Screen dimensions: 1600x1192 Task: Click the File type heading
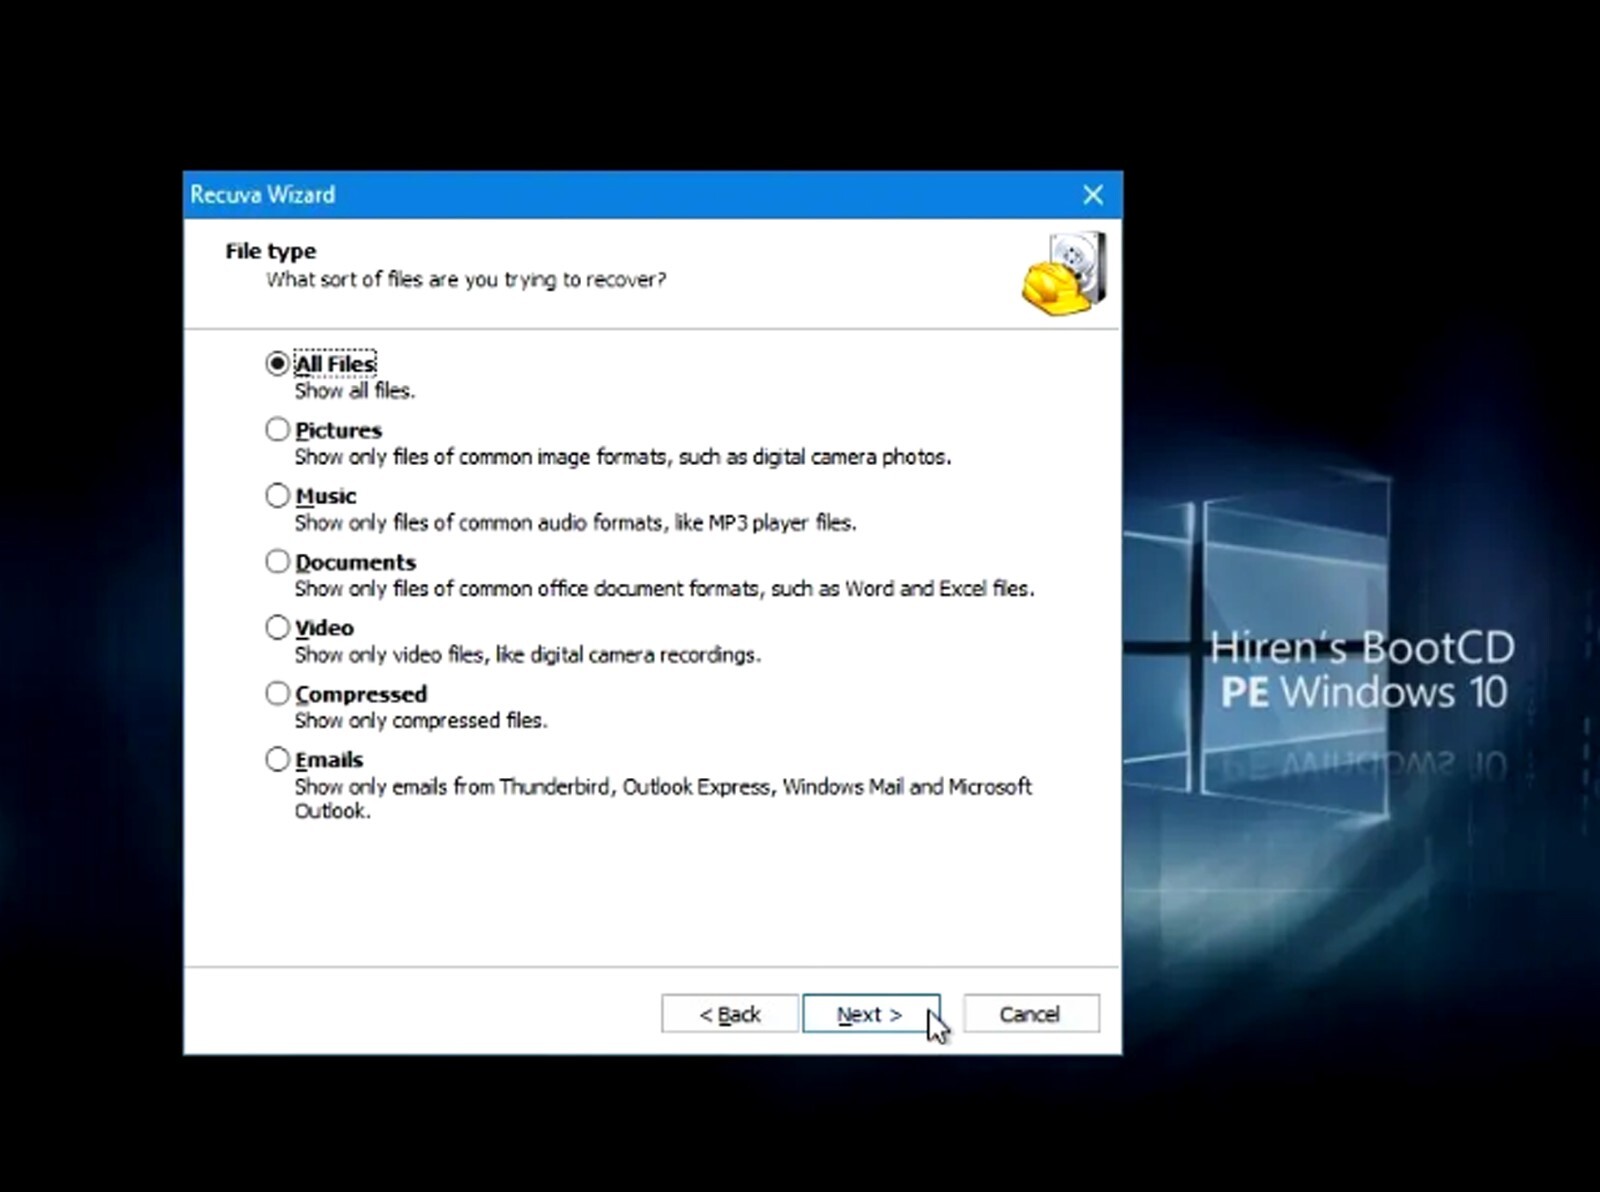270,250
